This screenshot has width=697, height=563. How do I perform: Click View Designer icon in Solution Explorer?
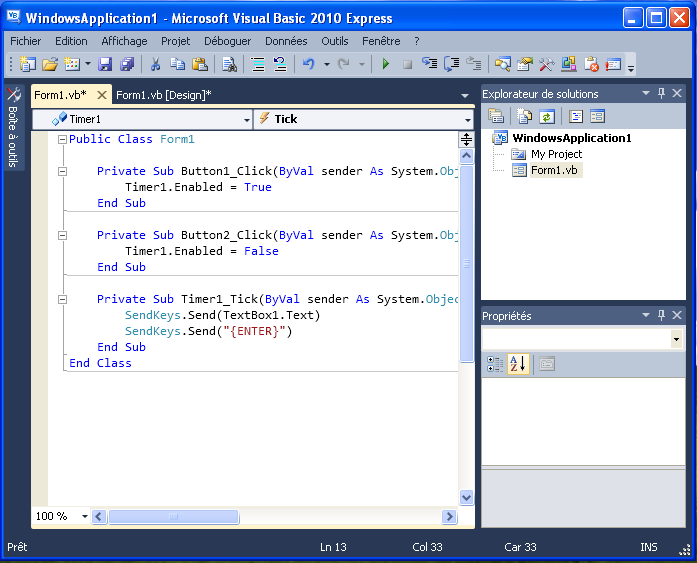pos(597,116)
